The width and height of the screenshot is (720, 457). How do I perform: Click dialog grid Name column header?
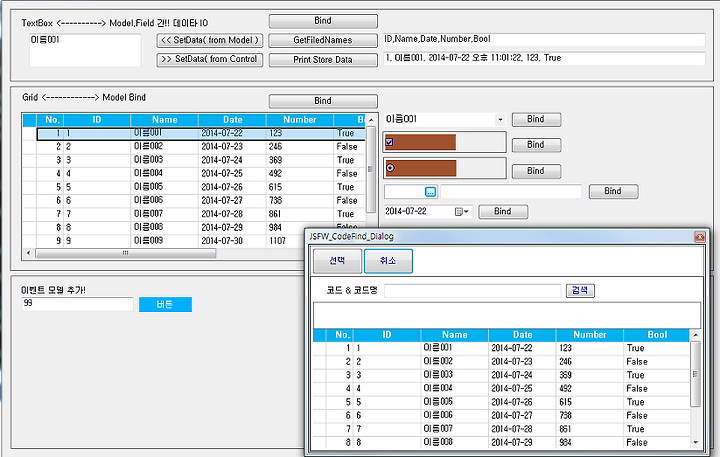[x=455, y=335]
